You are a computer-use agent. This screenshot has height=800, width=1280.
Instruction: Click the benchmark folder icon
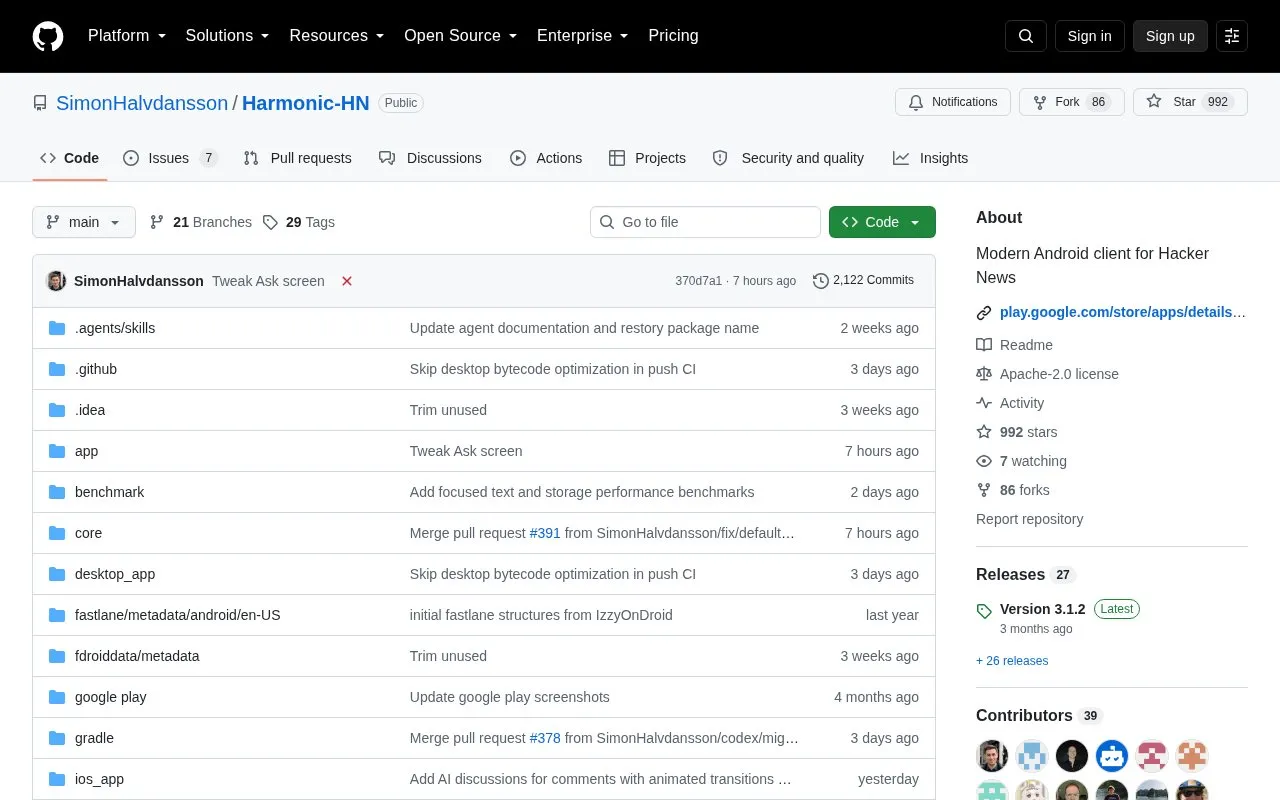pyautogui.click(x=57, y=492)
